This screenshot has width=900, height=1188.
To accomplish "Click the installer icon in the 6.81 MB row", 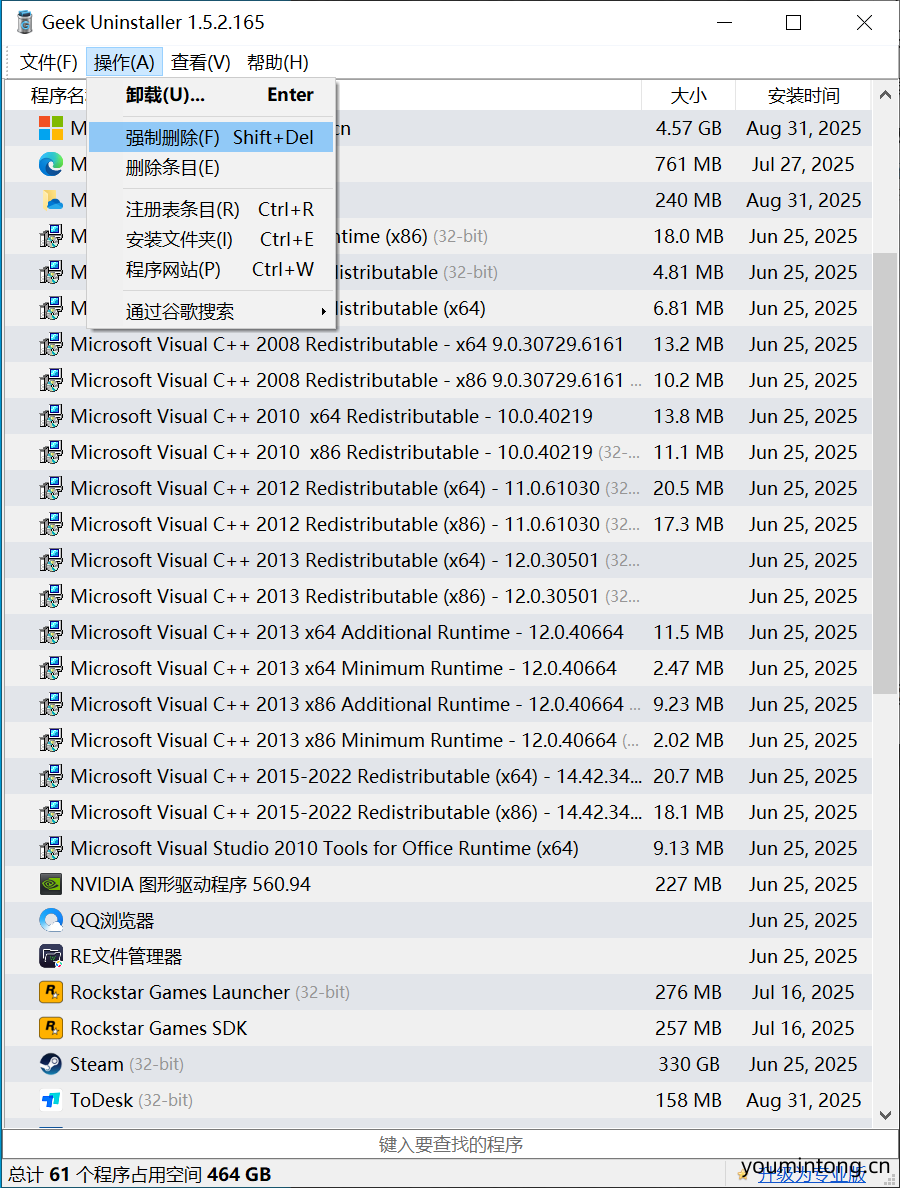I will pyautogui.click(x=51, y=308).
